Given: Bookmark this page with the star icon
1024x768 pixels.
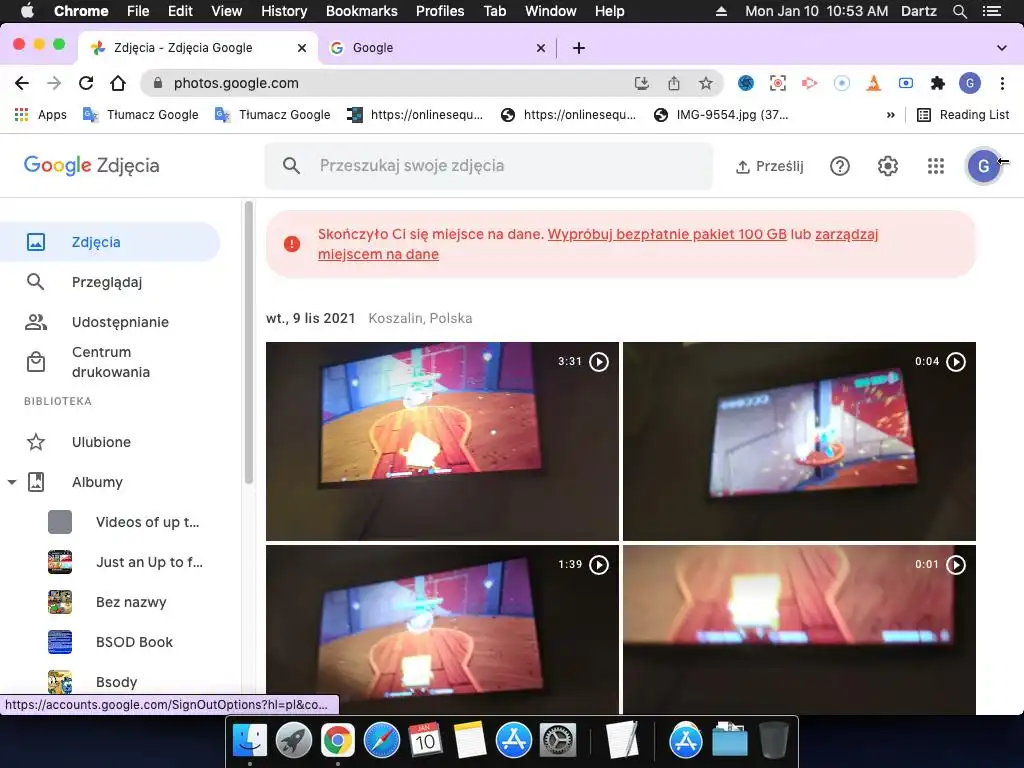Looking at the screenshot, I should pyautogui.click(x=705, y=83).
